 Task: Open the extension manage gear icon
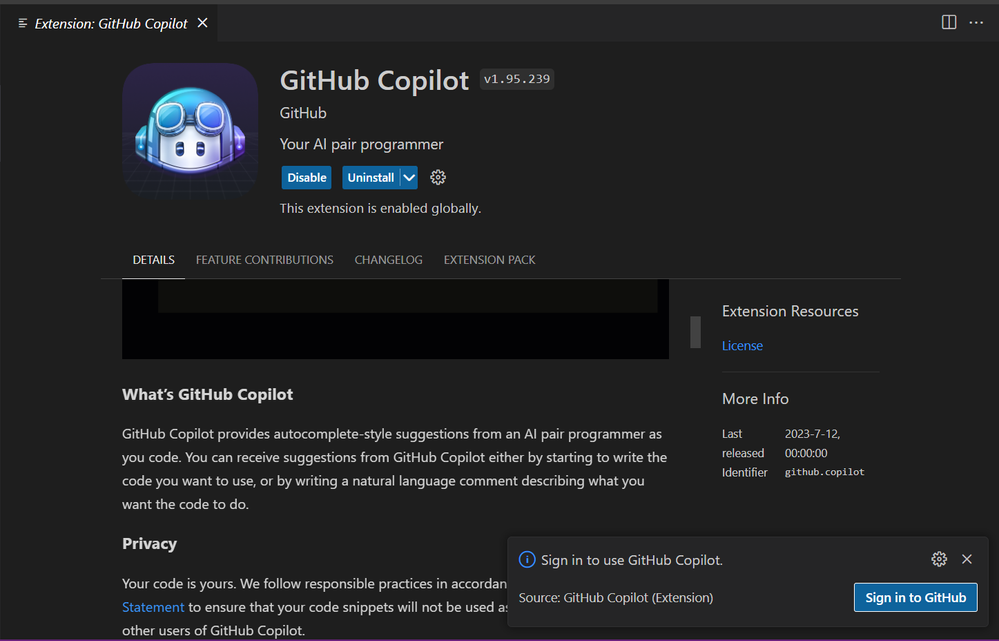(x=438, y=178)
